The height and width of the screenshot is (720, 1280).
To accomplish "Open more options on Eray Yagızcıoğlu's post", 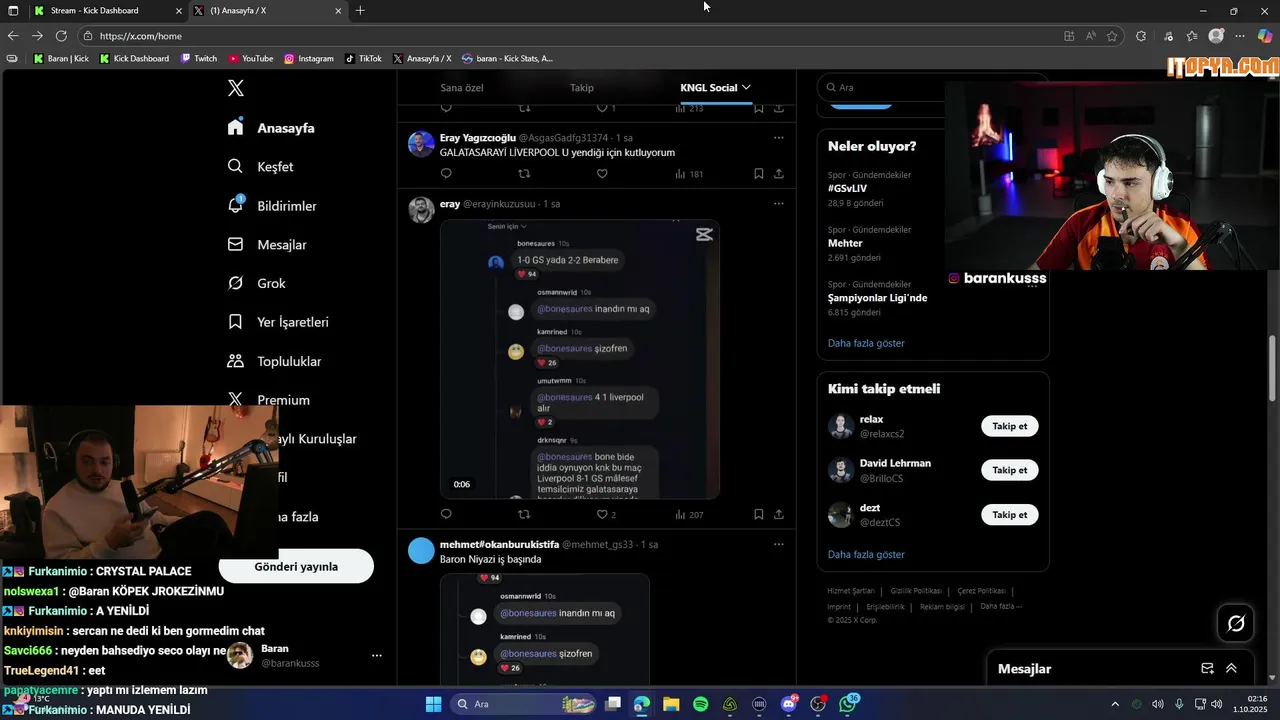I will (x=779, y=138).
